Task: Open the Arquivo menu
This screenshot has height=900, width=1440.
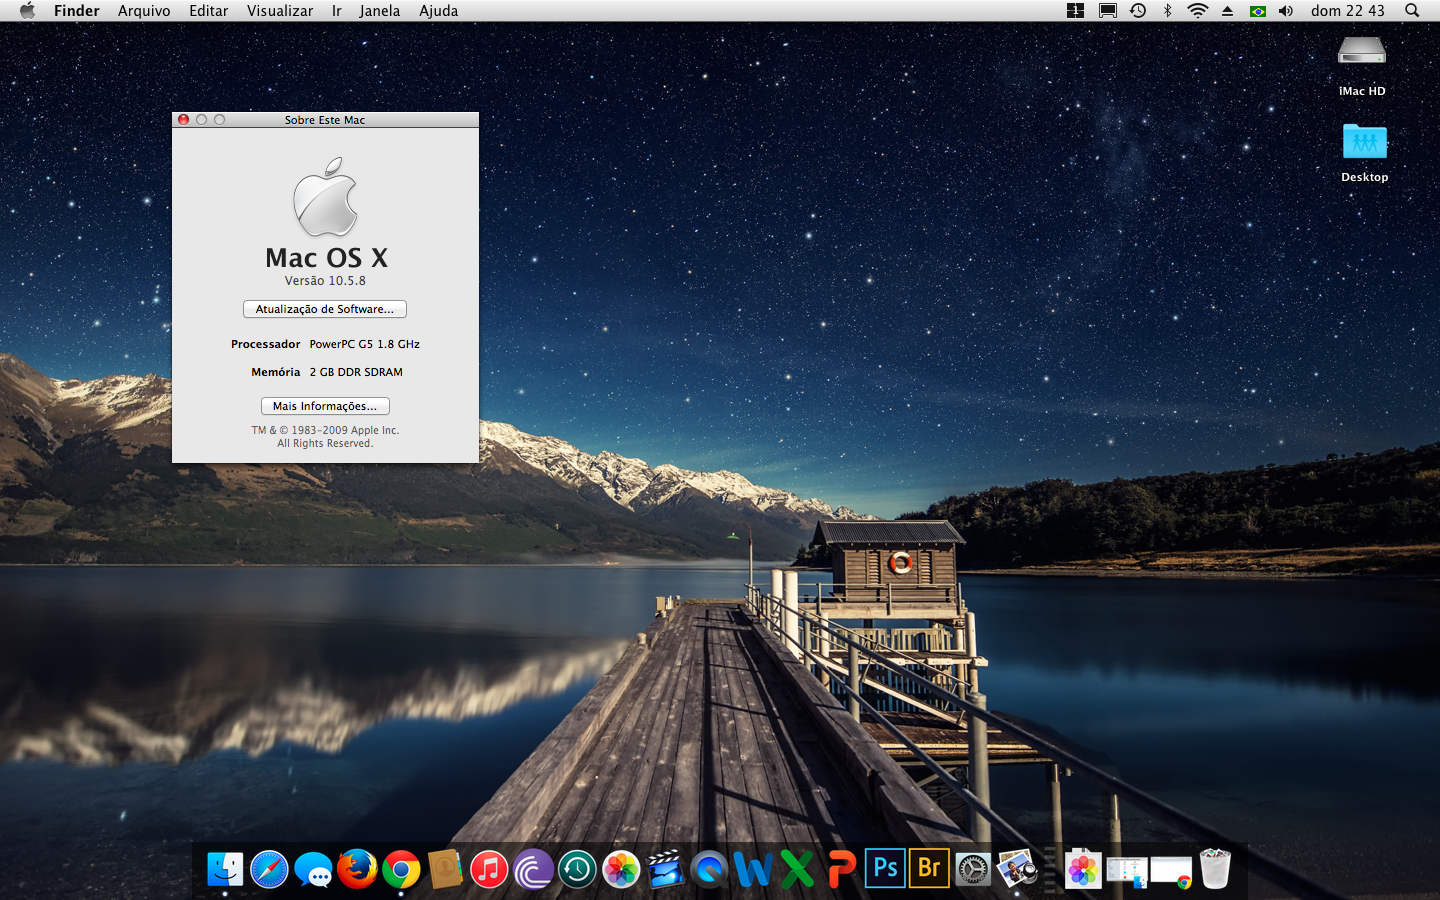Action: (144, 11)
